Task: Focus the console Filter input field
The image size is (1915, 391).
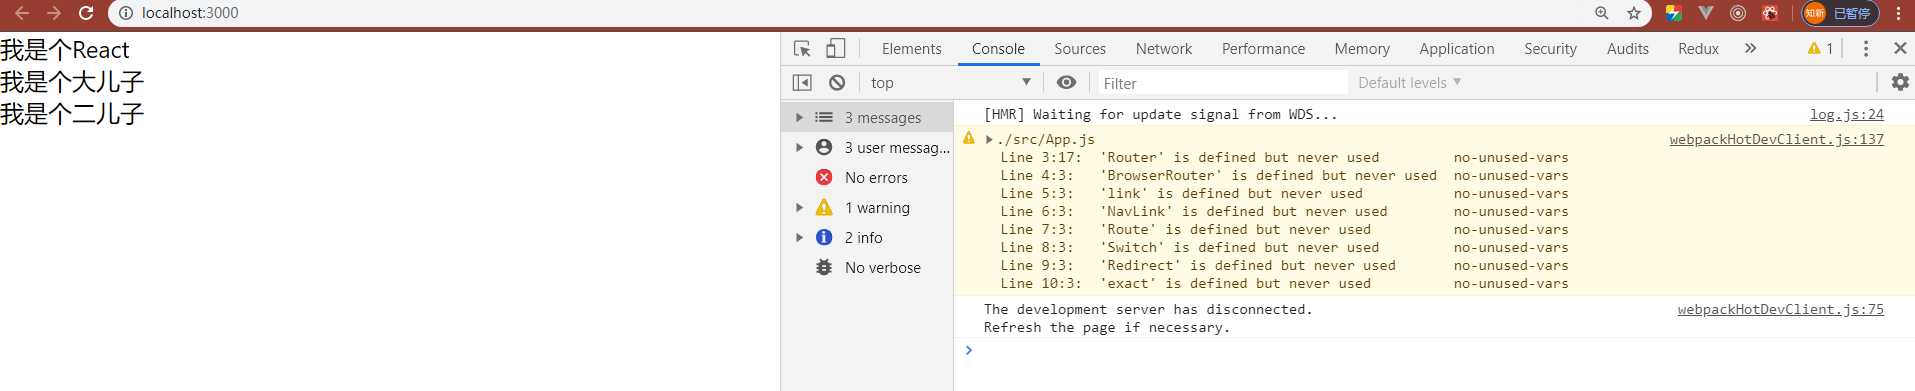Action: 1222,83
